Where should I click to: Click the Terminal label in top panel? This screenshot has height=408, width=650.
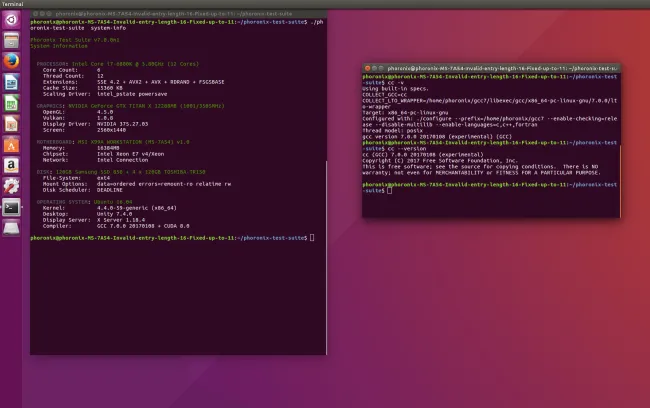point(12,4)
